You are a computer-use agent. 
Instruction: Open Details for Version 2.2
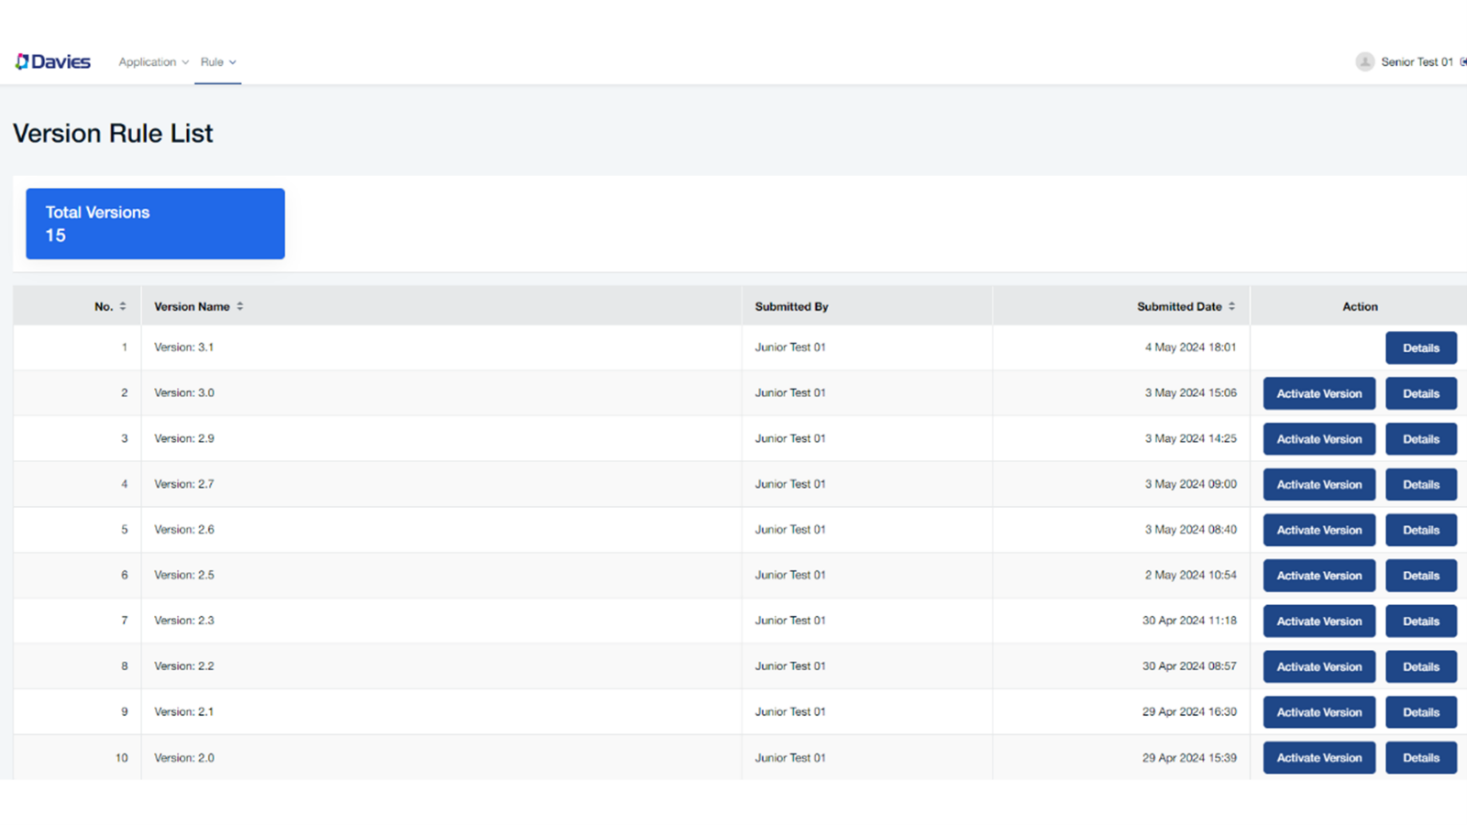tap(1420, 667)
